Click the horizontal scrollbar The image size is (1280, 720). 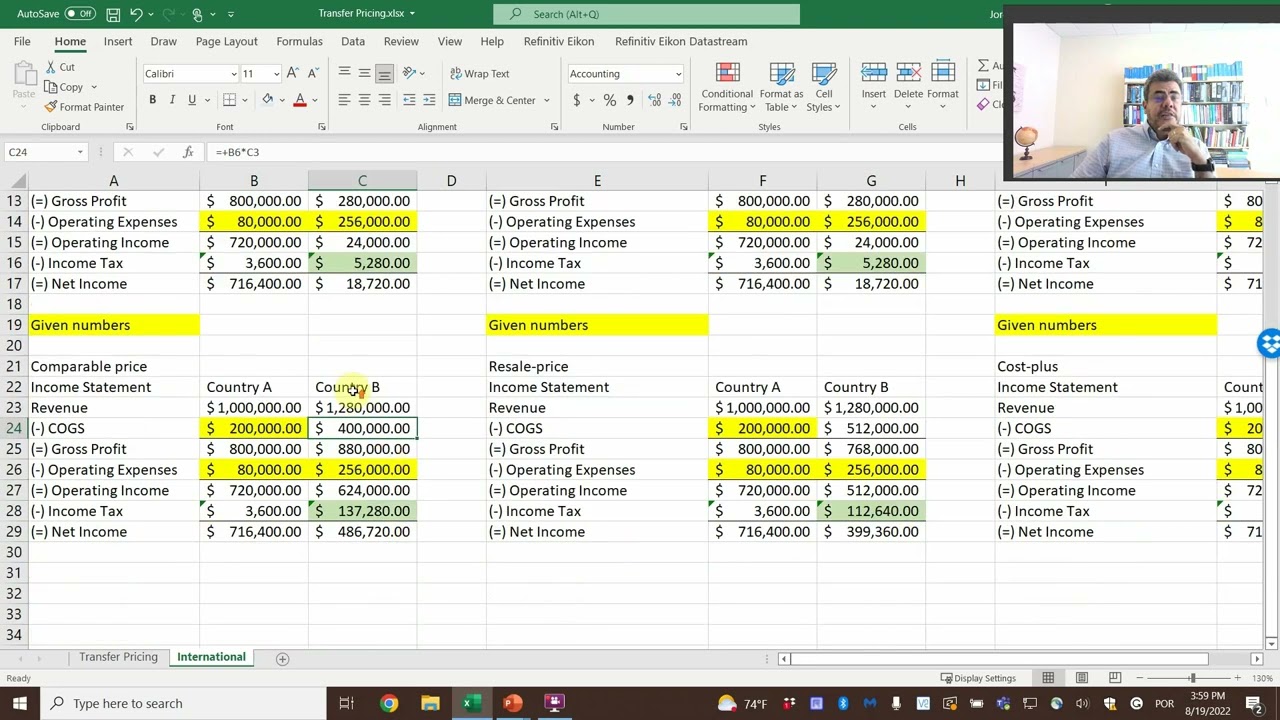coord(1000,658)
